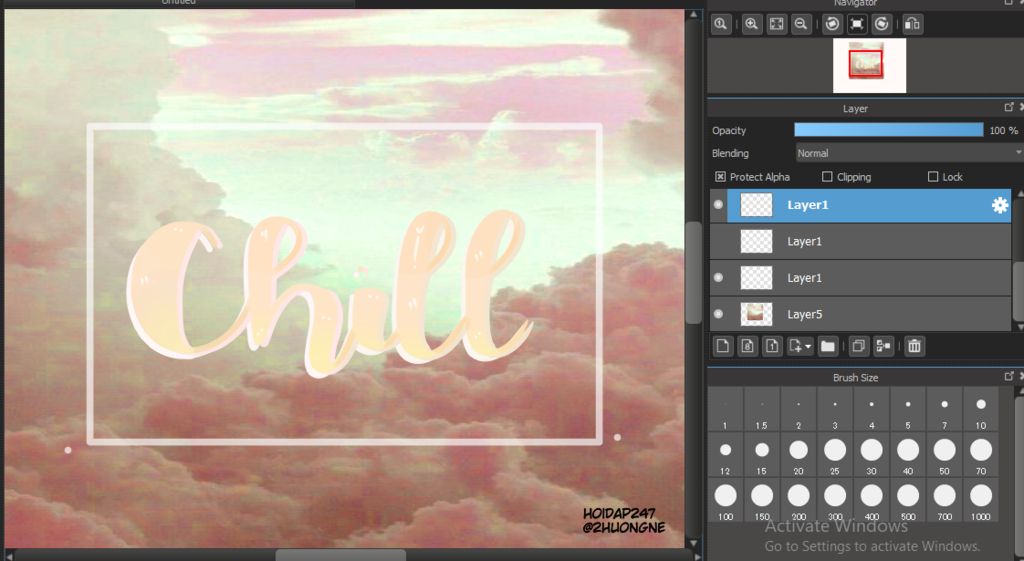Open the add special layer dropdown
Viewport: 1024px width, 561px height.
pos(800,346)
